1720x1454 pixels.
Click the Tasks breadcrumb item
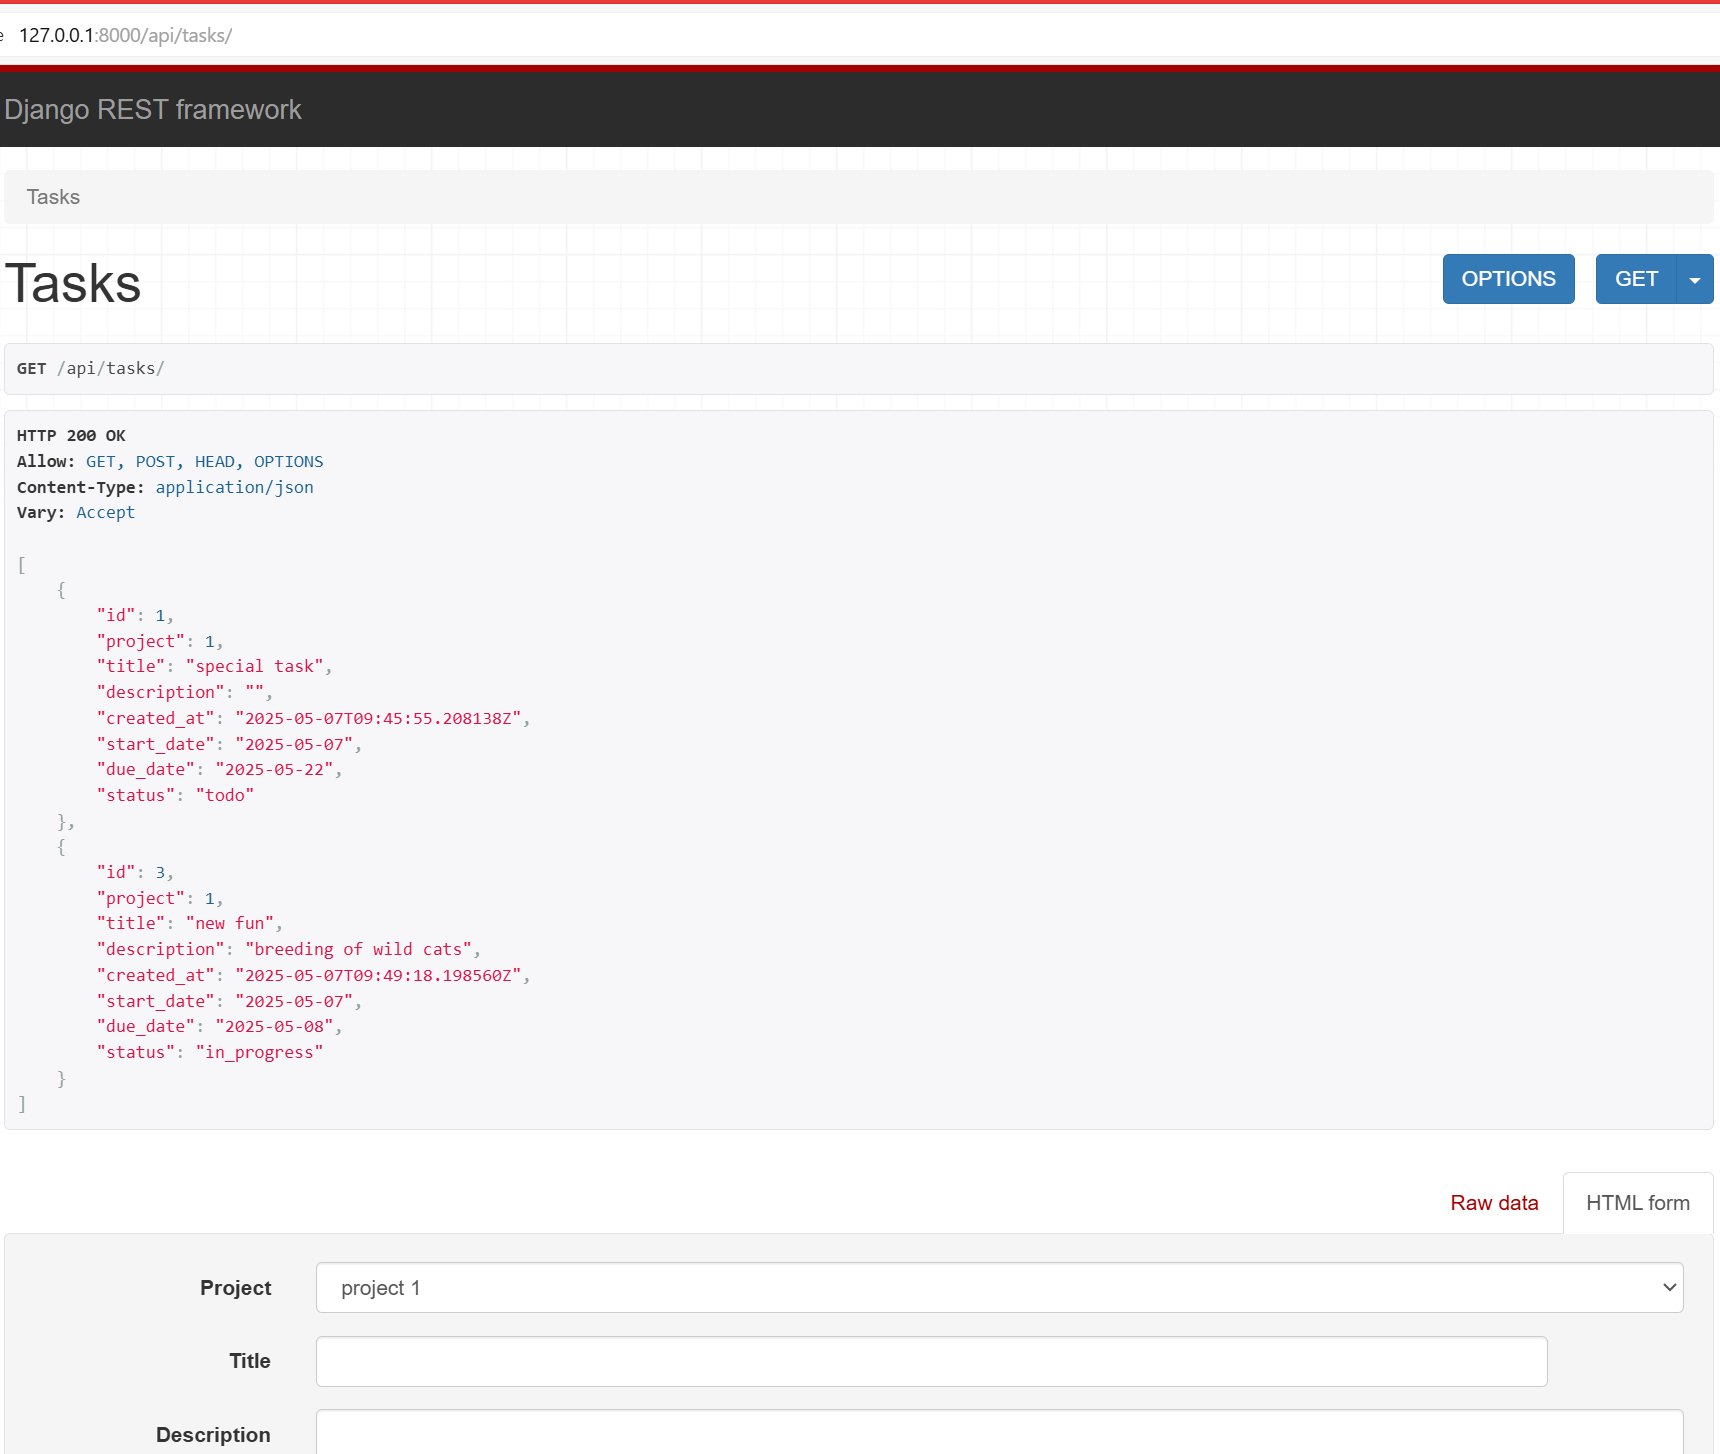(53, 197)
